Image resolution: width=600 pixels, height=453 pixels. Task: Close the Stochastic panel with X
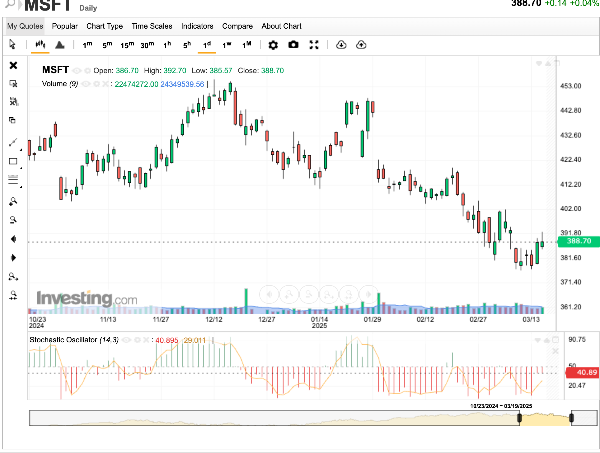click(556, 351)
